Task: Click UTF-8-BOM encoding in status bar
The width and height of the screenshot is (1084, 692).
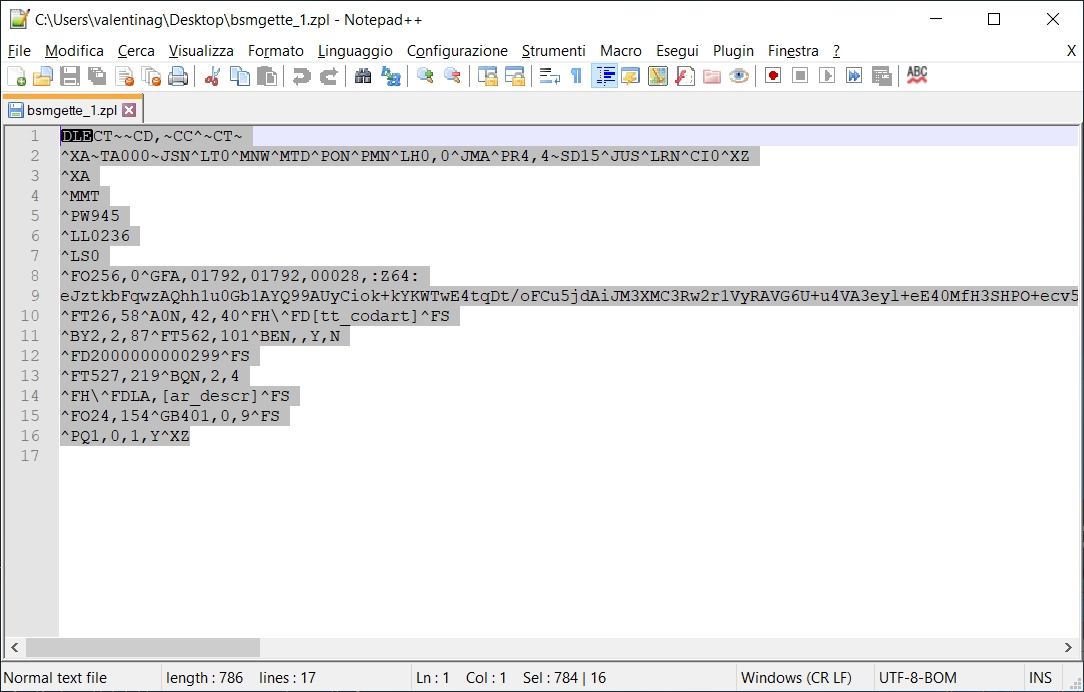Action: coord(917,677)
